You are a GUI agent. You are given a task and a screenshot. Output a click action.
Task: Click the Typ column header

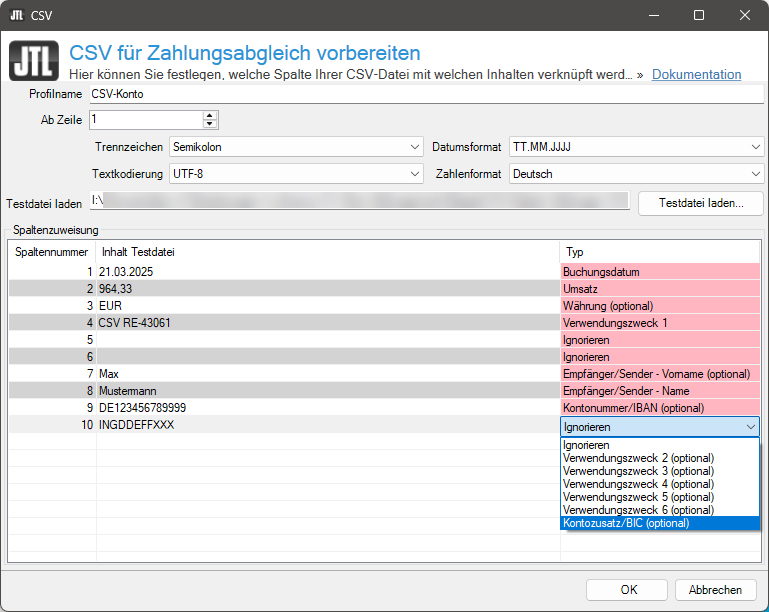pyautogui.click(x=660, y=252)
